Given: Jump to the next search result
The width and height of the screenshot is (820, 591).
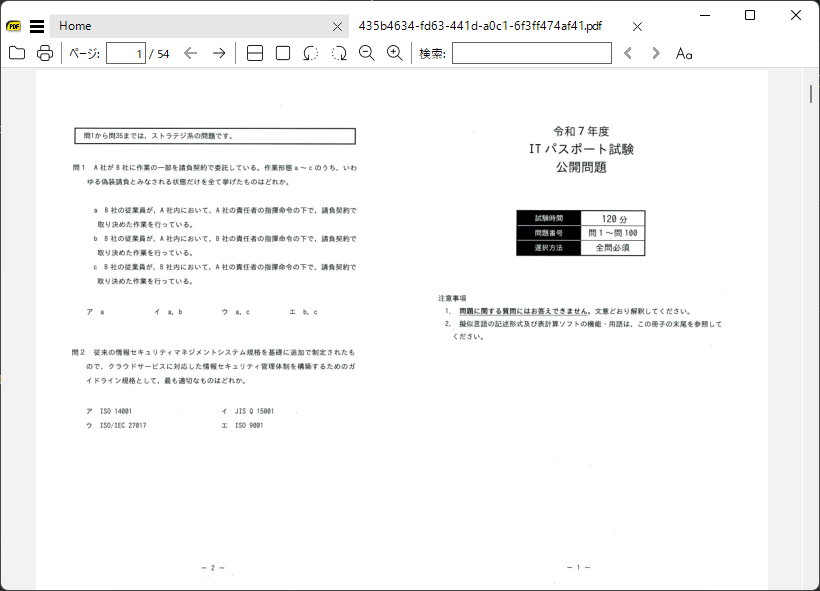Looking at the screenshot, I should 656,53.
